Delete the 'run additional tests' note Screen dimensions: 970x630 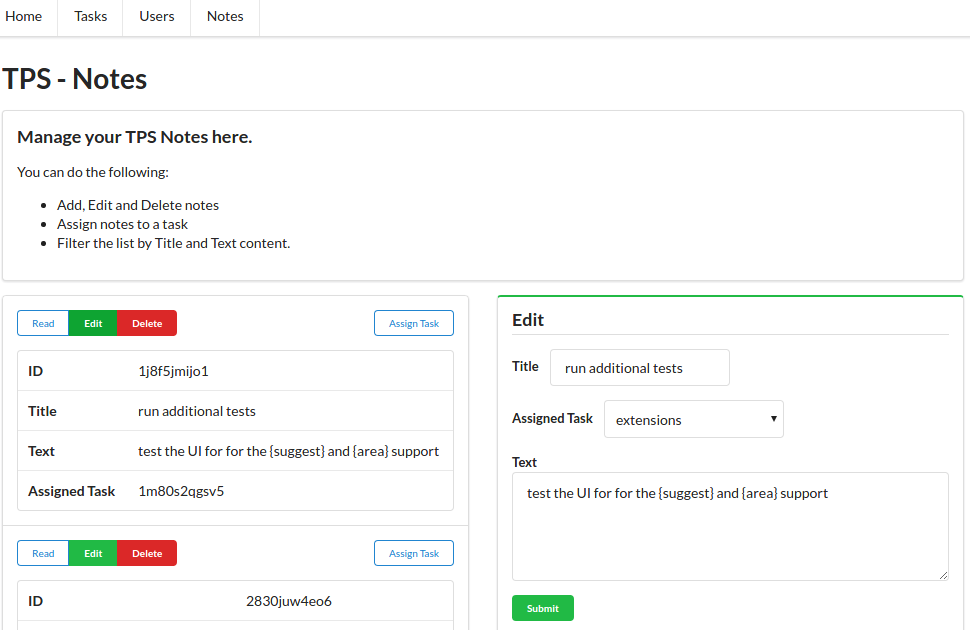tap(147, 323)
